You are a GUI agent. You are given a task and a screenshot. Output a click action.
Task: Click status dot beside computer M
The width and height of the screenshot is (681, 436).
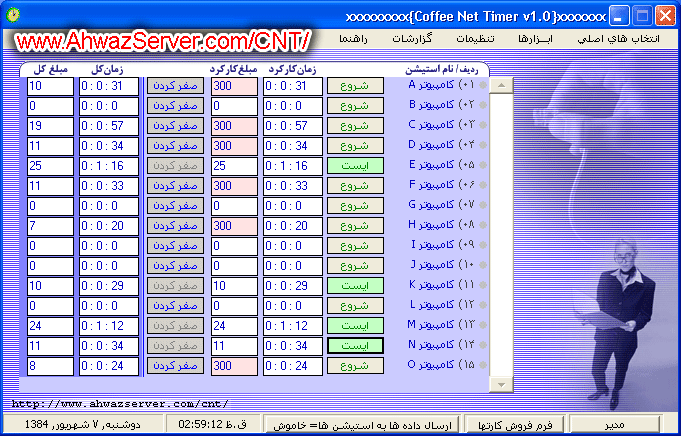(483, 325)
